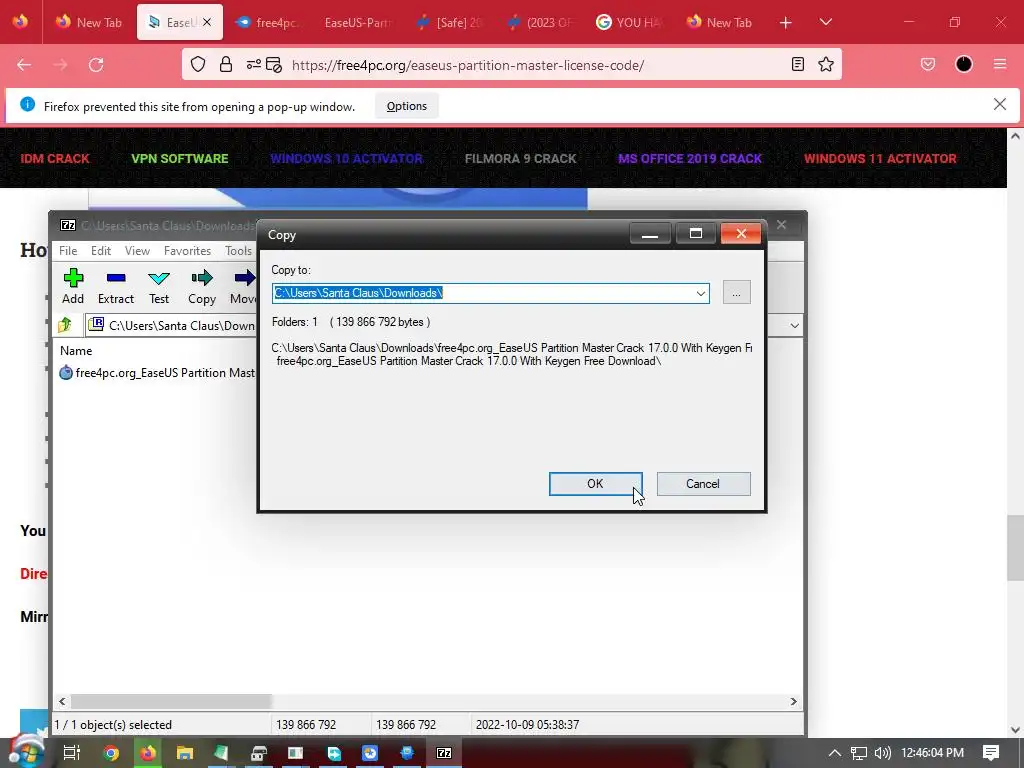This screenshot has width=1024, height=768.
Task: Click the Firefox back arrow
Action: (24, 65)
